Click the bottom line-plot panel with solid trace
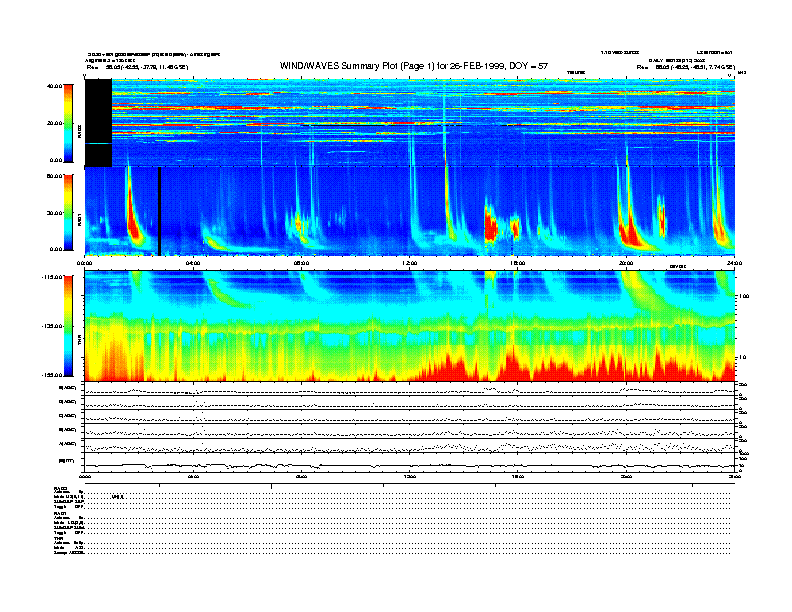Screen dimensions: 792x612 pos(409,463)
